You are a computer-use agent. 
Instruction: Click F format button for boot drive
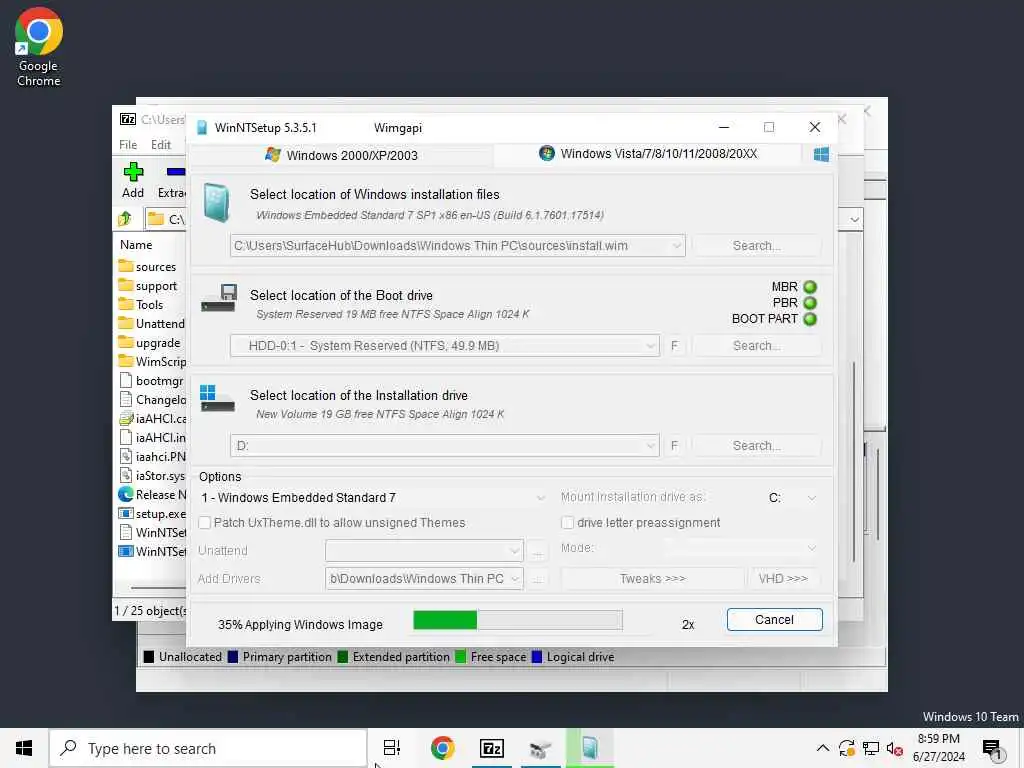[x=675, y=346]
